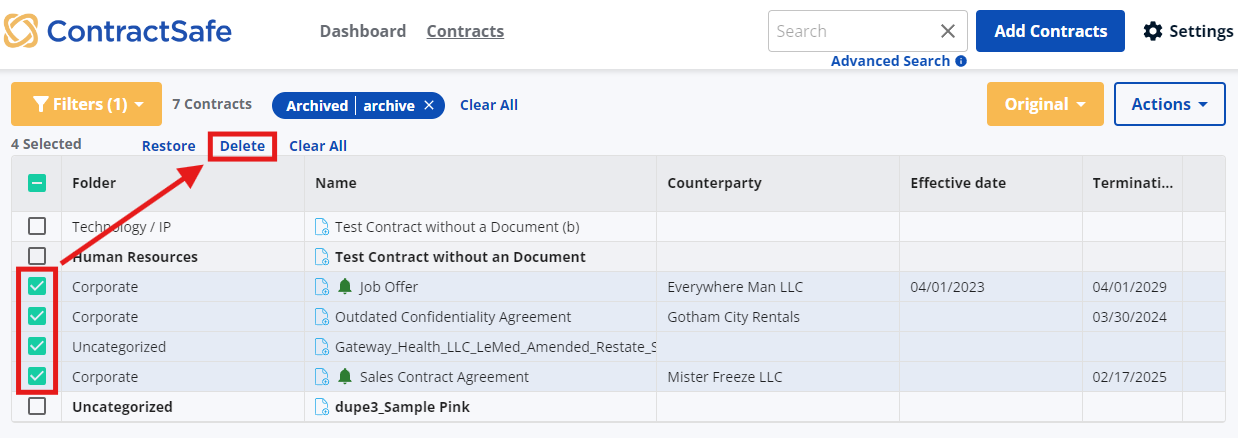Focus the Search input field
This screenshot has width=1238, height=438.
tap(853, 31)
